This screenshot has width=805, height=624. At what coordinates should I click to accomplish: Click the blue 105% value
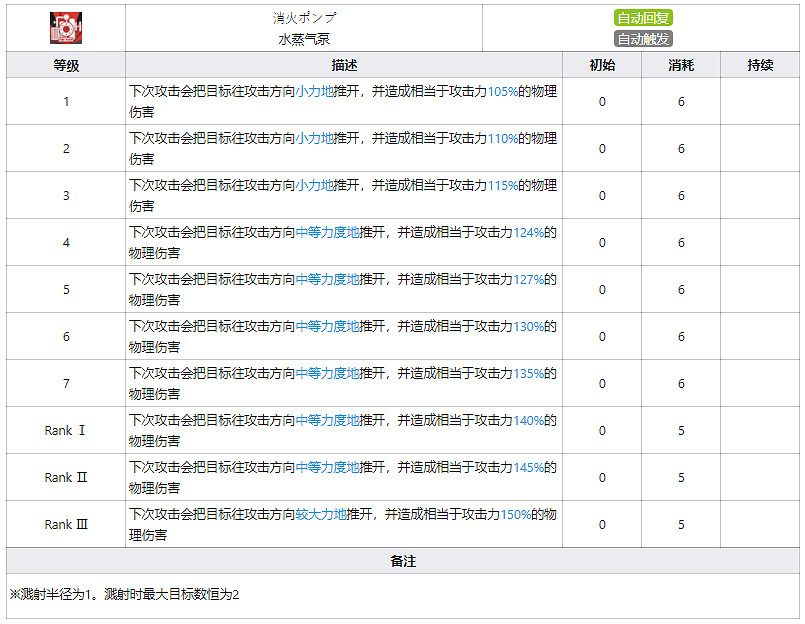(x=503, y=91)
